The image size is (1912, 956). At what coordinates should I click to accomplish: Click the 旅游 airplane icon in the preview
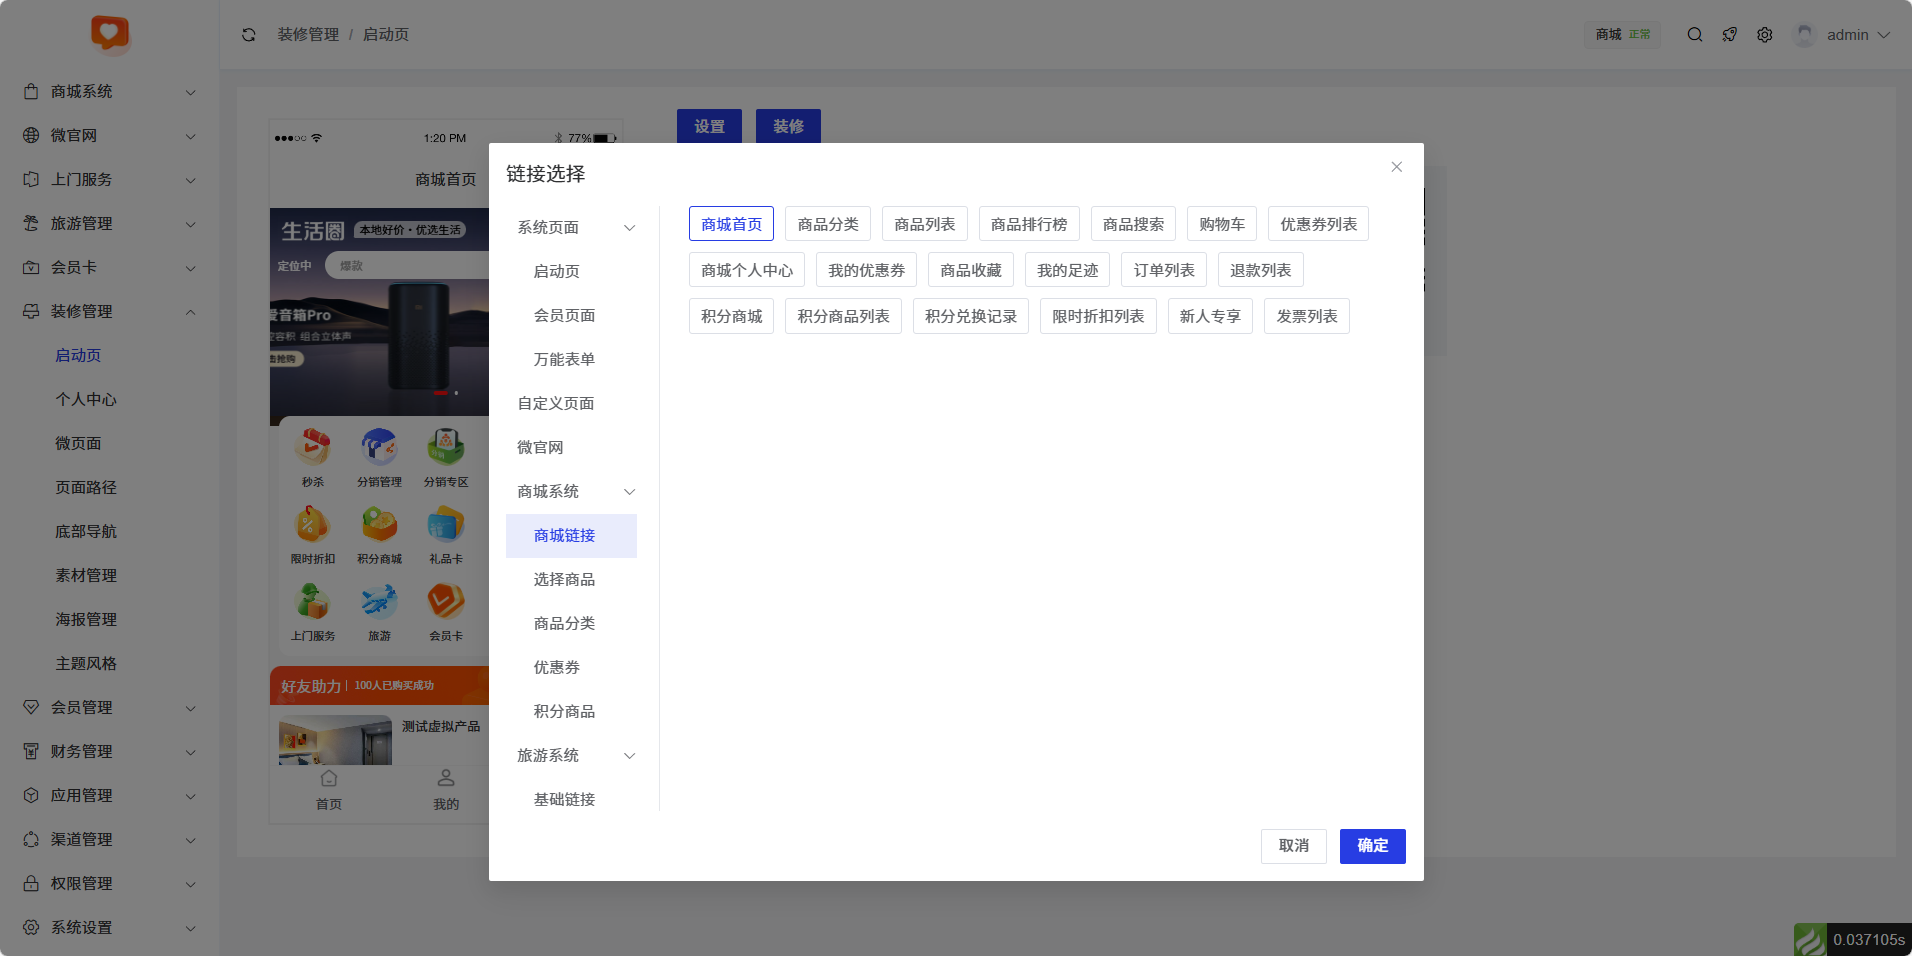pos(379,602)
